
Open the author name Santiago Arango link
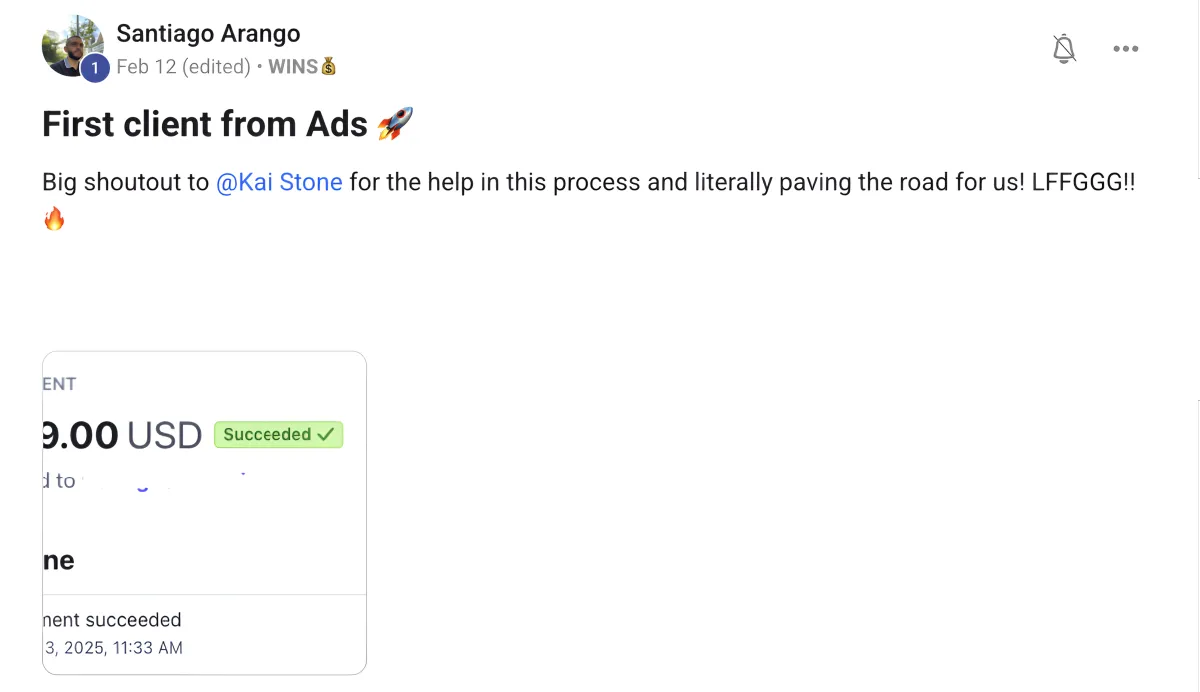208,33
